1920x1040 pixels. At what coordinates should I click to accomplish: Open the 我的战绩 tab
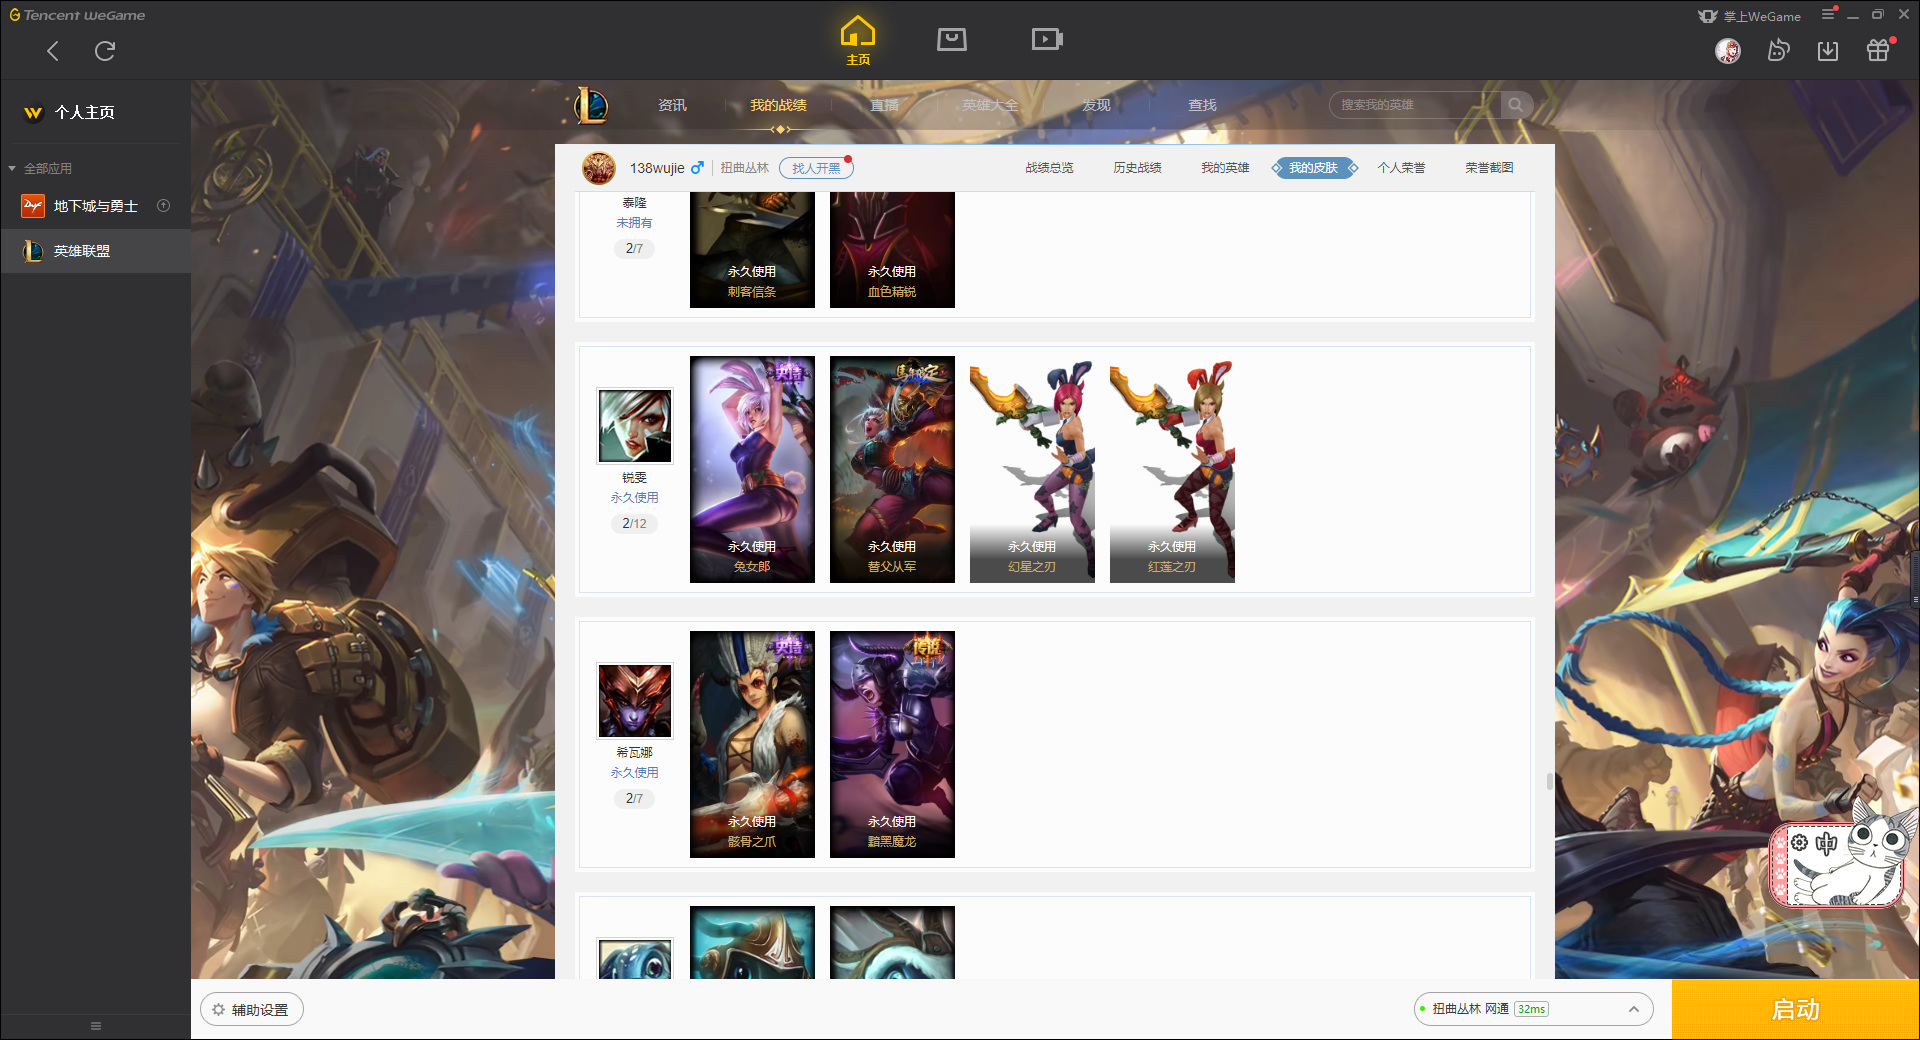(778, 105)
